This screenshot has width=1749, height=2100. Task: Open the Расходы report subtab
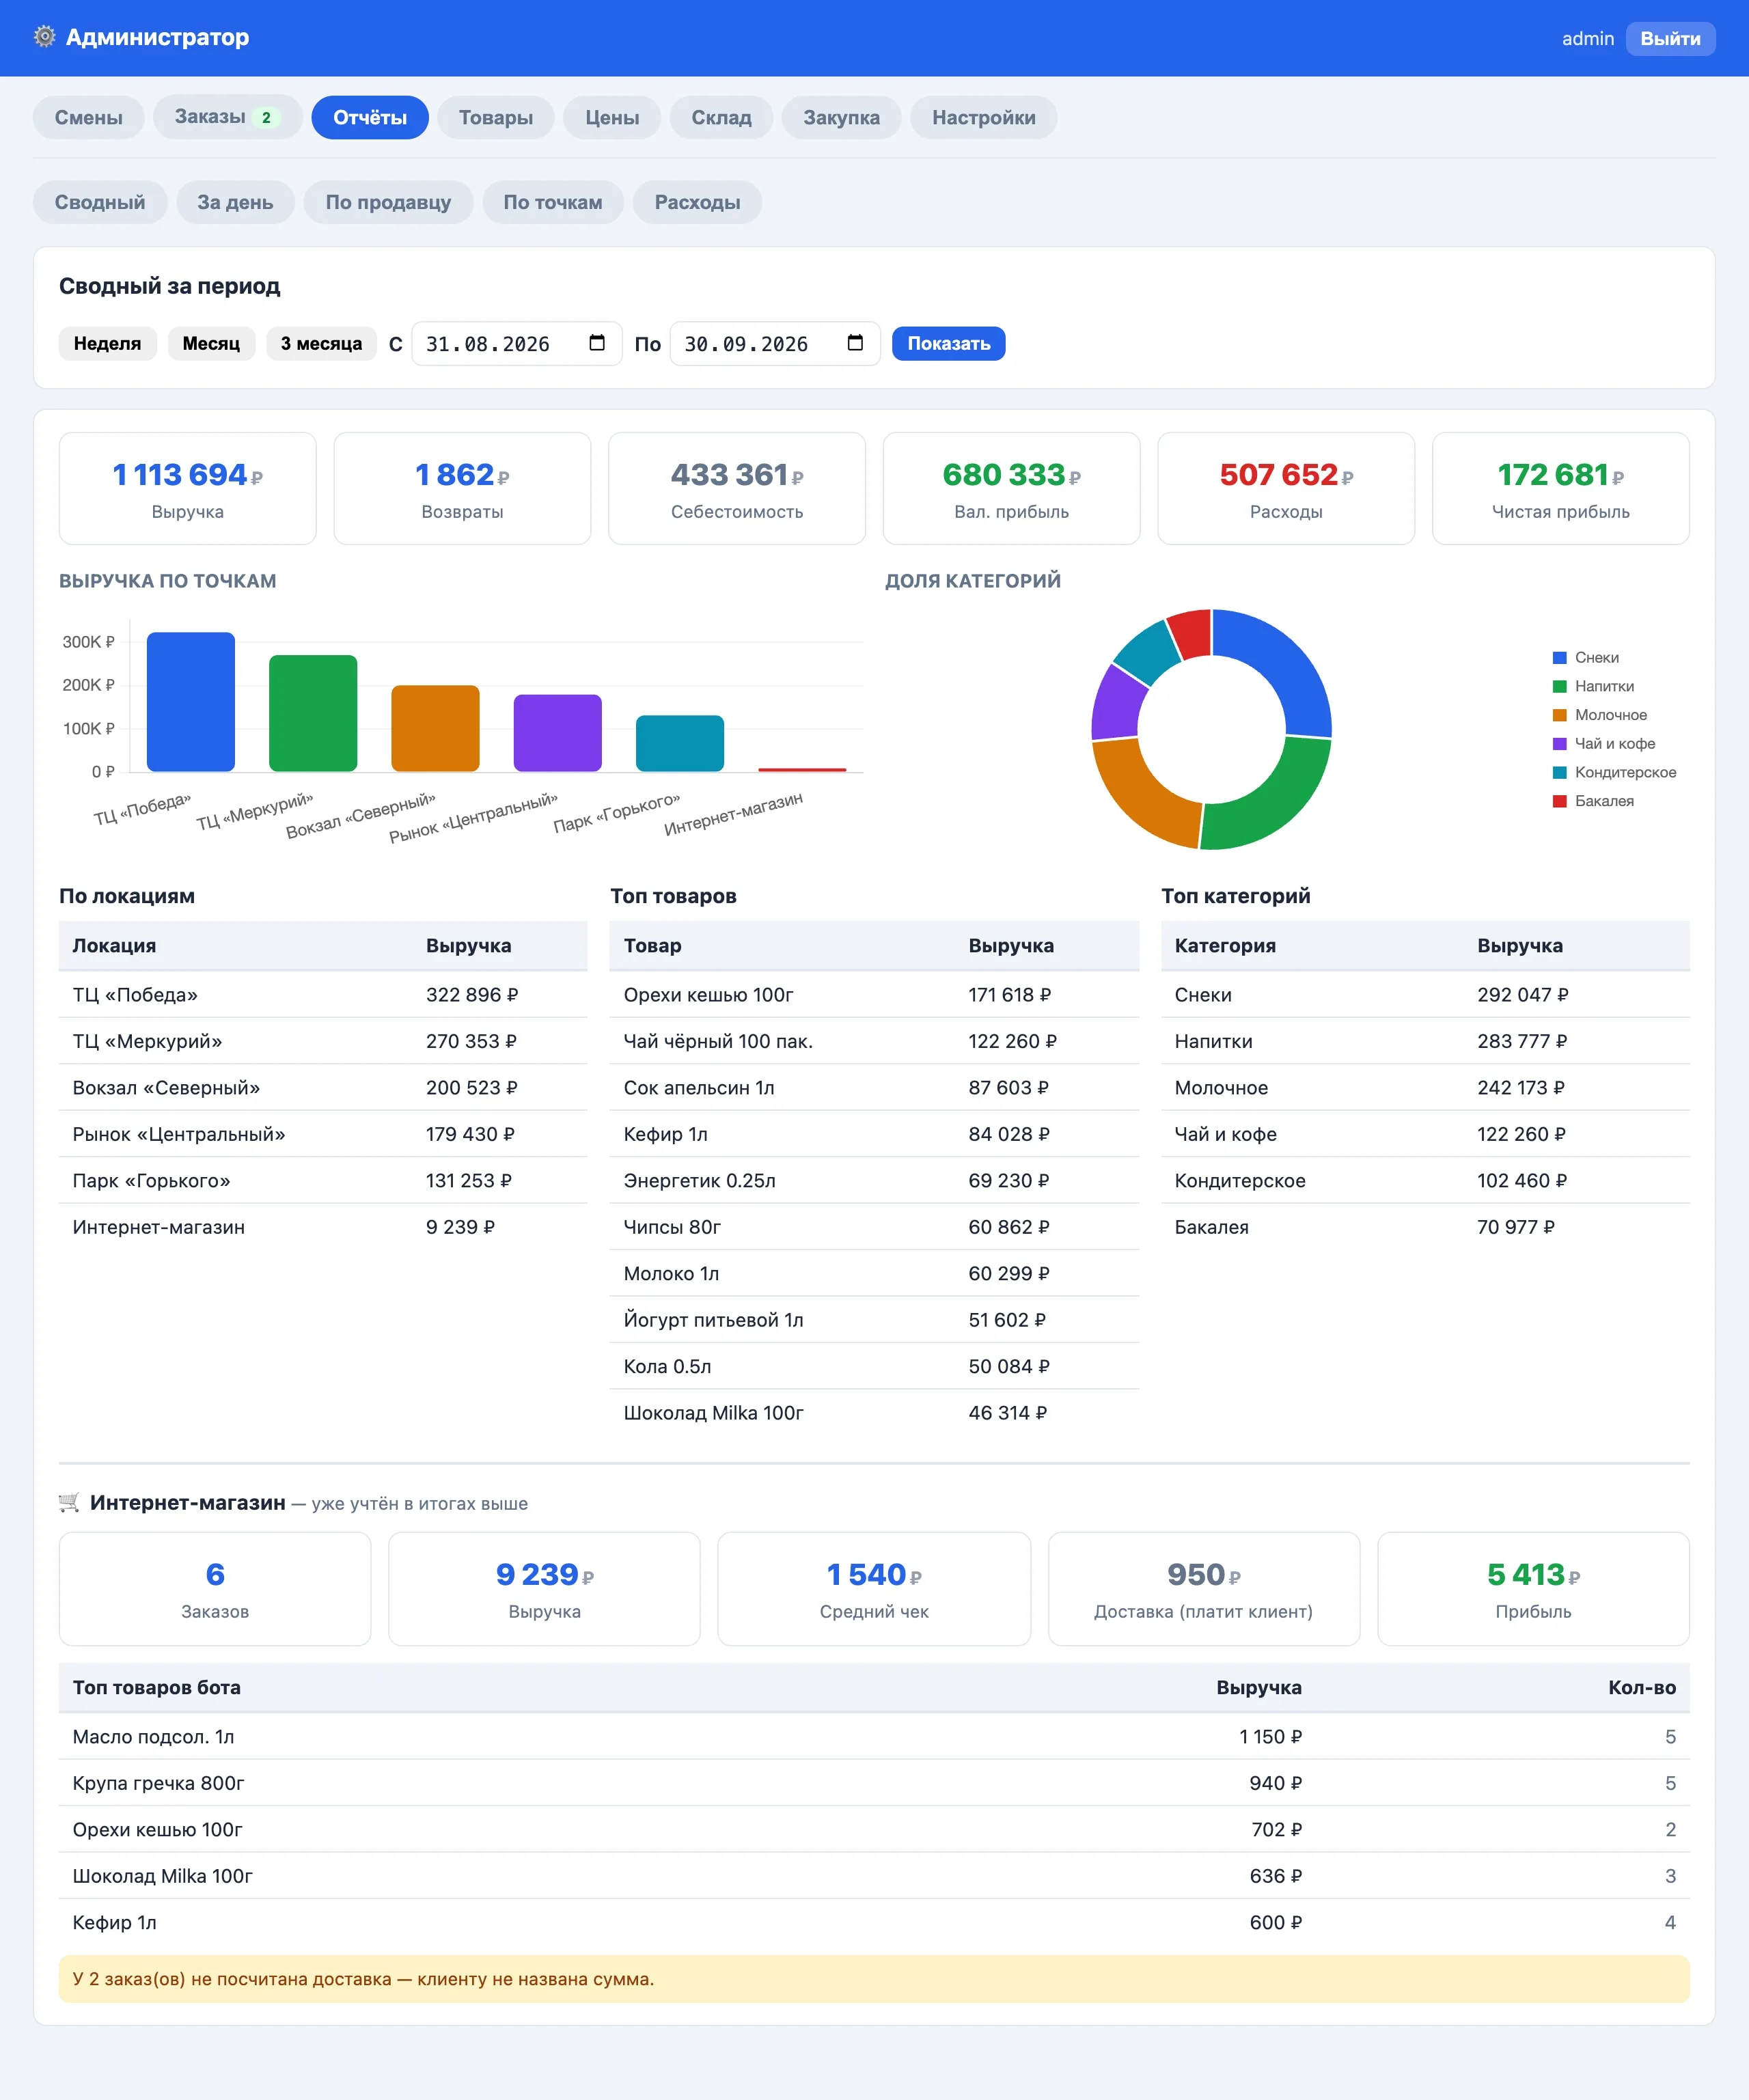[x=697, y=202]
